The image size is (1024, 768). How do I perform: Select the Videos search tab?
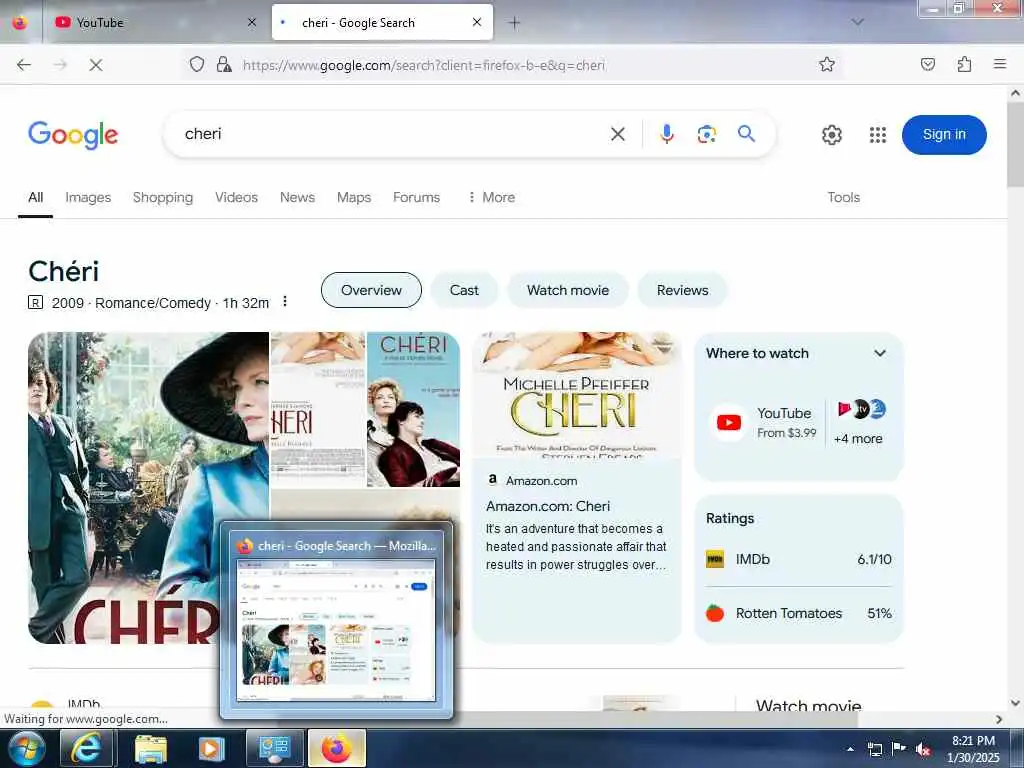(236, 197)
